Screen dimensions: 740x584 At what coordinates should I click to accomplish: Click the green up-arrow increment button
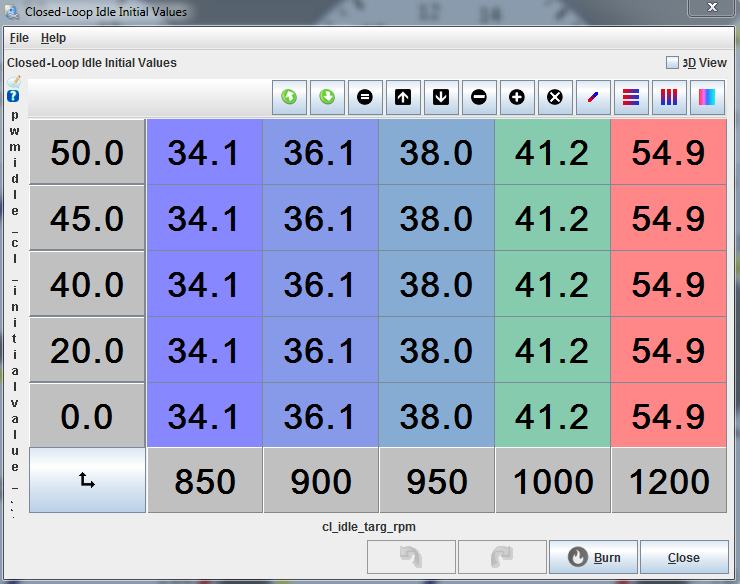point(289,97)
